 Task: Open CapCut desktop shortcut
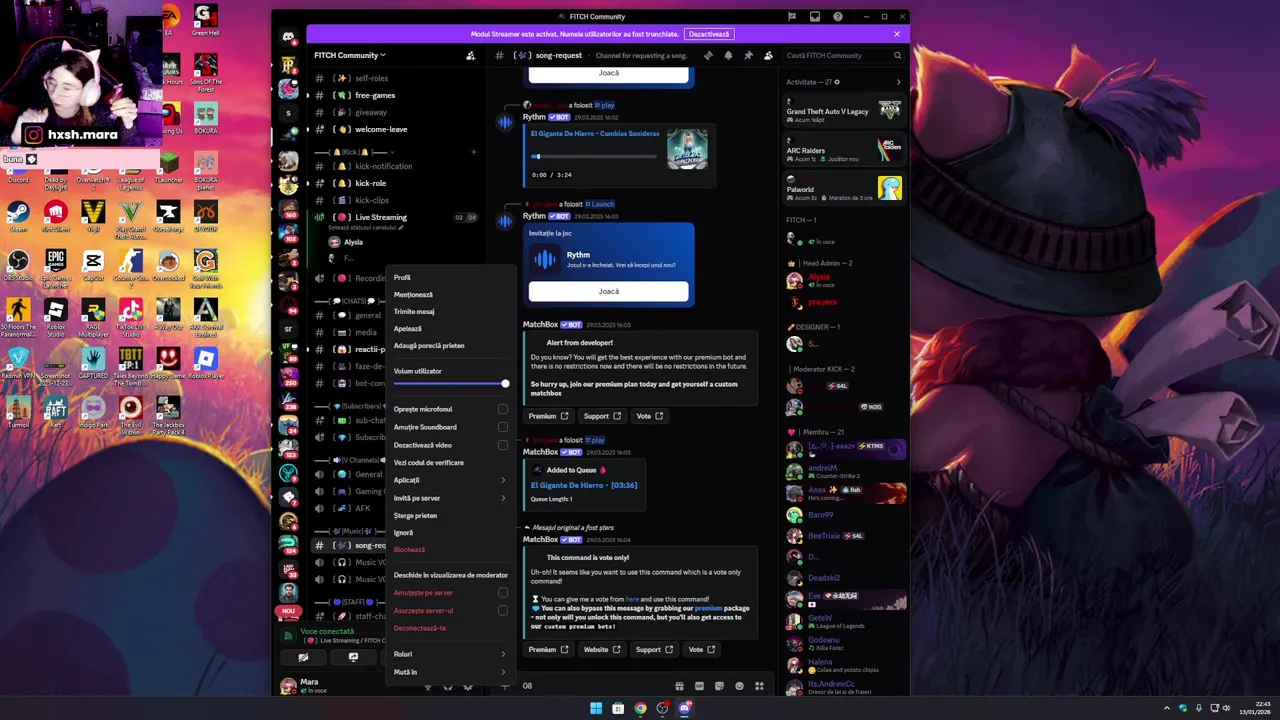coord(93,266)
